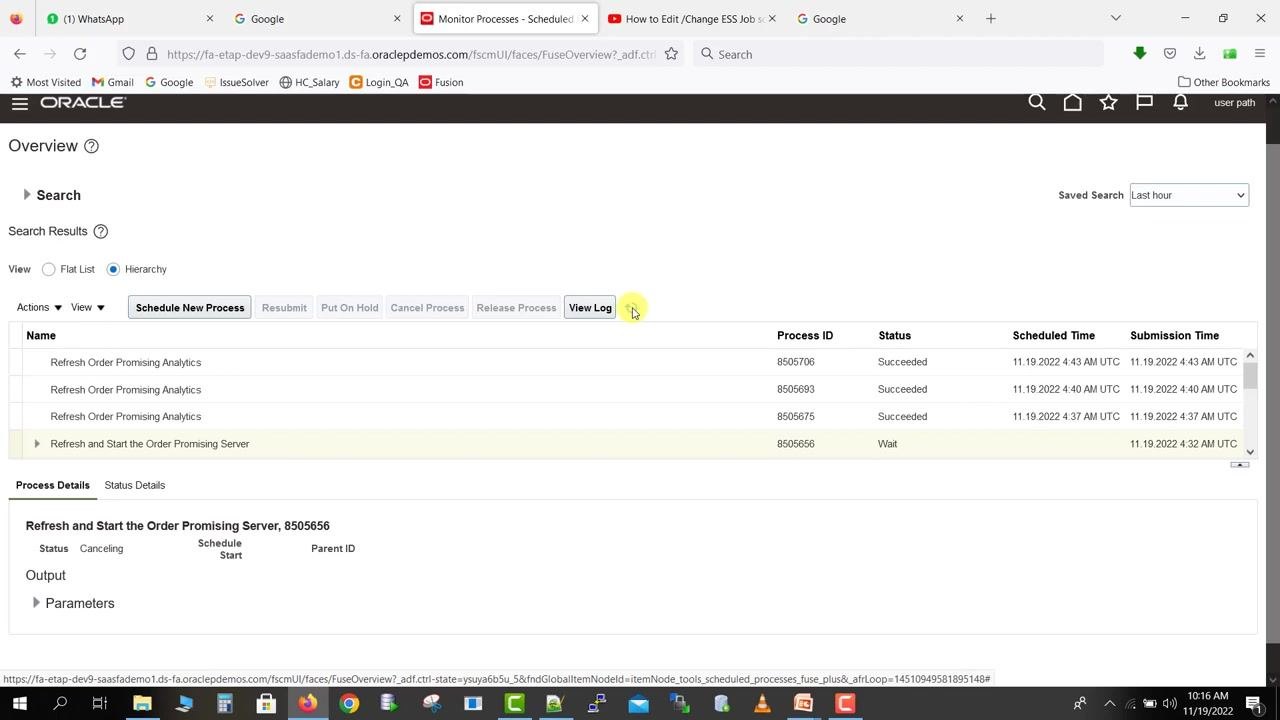Open the Oracle navigator hamburger menu
The height and width of the screenshot is (720, 1280).
19,103
